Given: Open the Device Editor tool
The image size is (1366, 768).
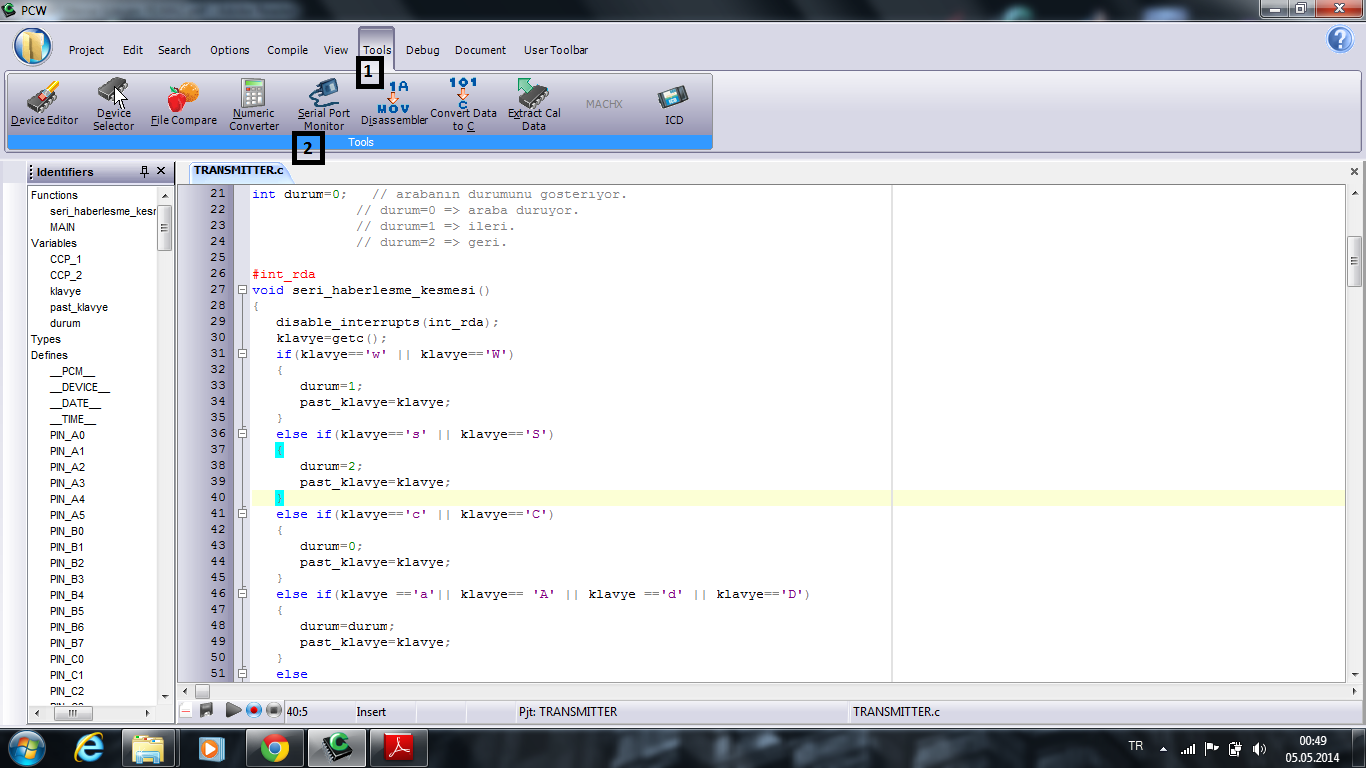Looking at the screenshot, I should (x=44, y=104).
